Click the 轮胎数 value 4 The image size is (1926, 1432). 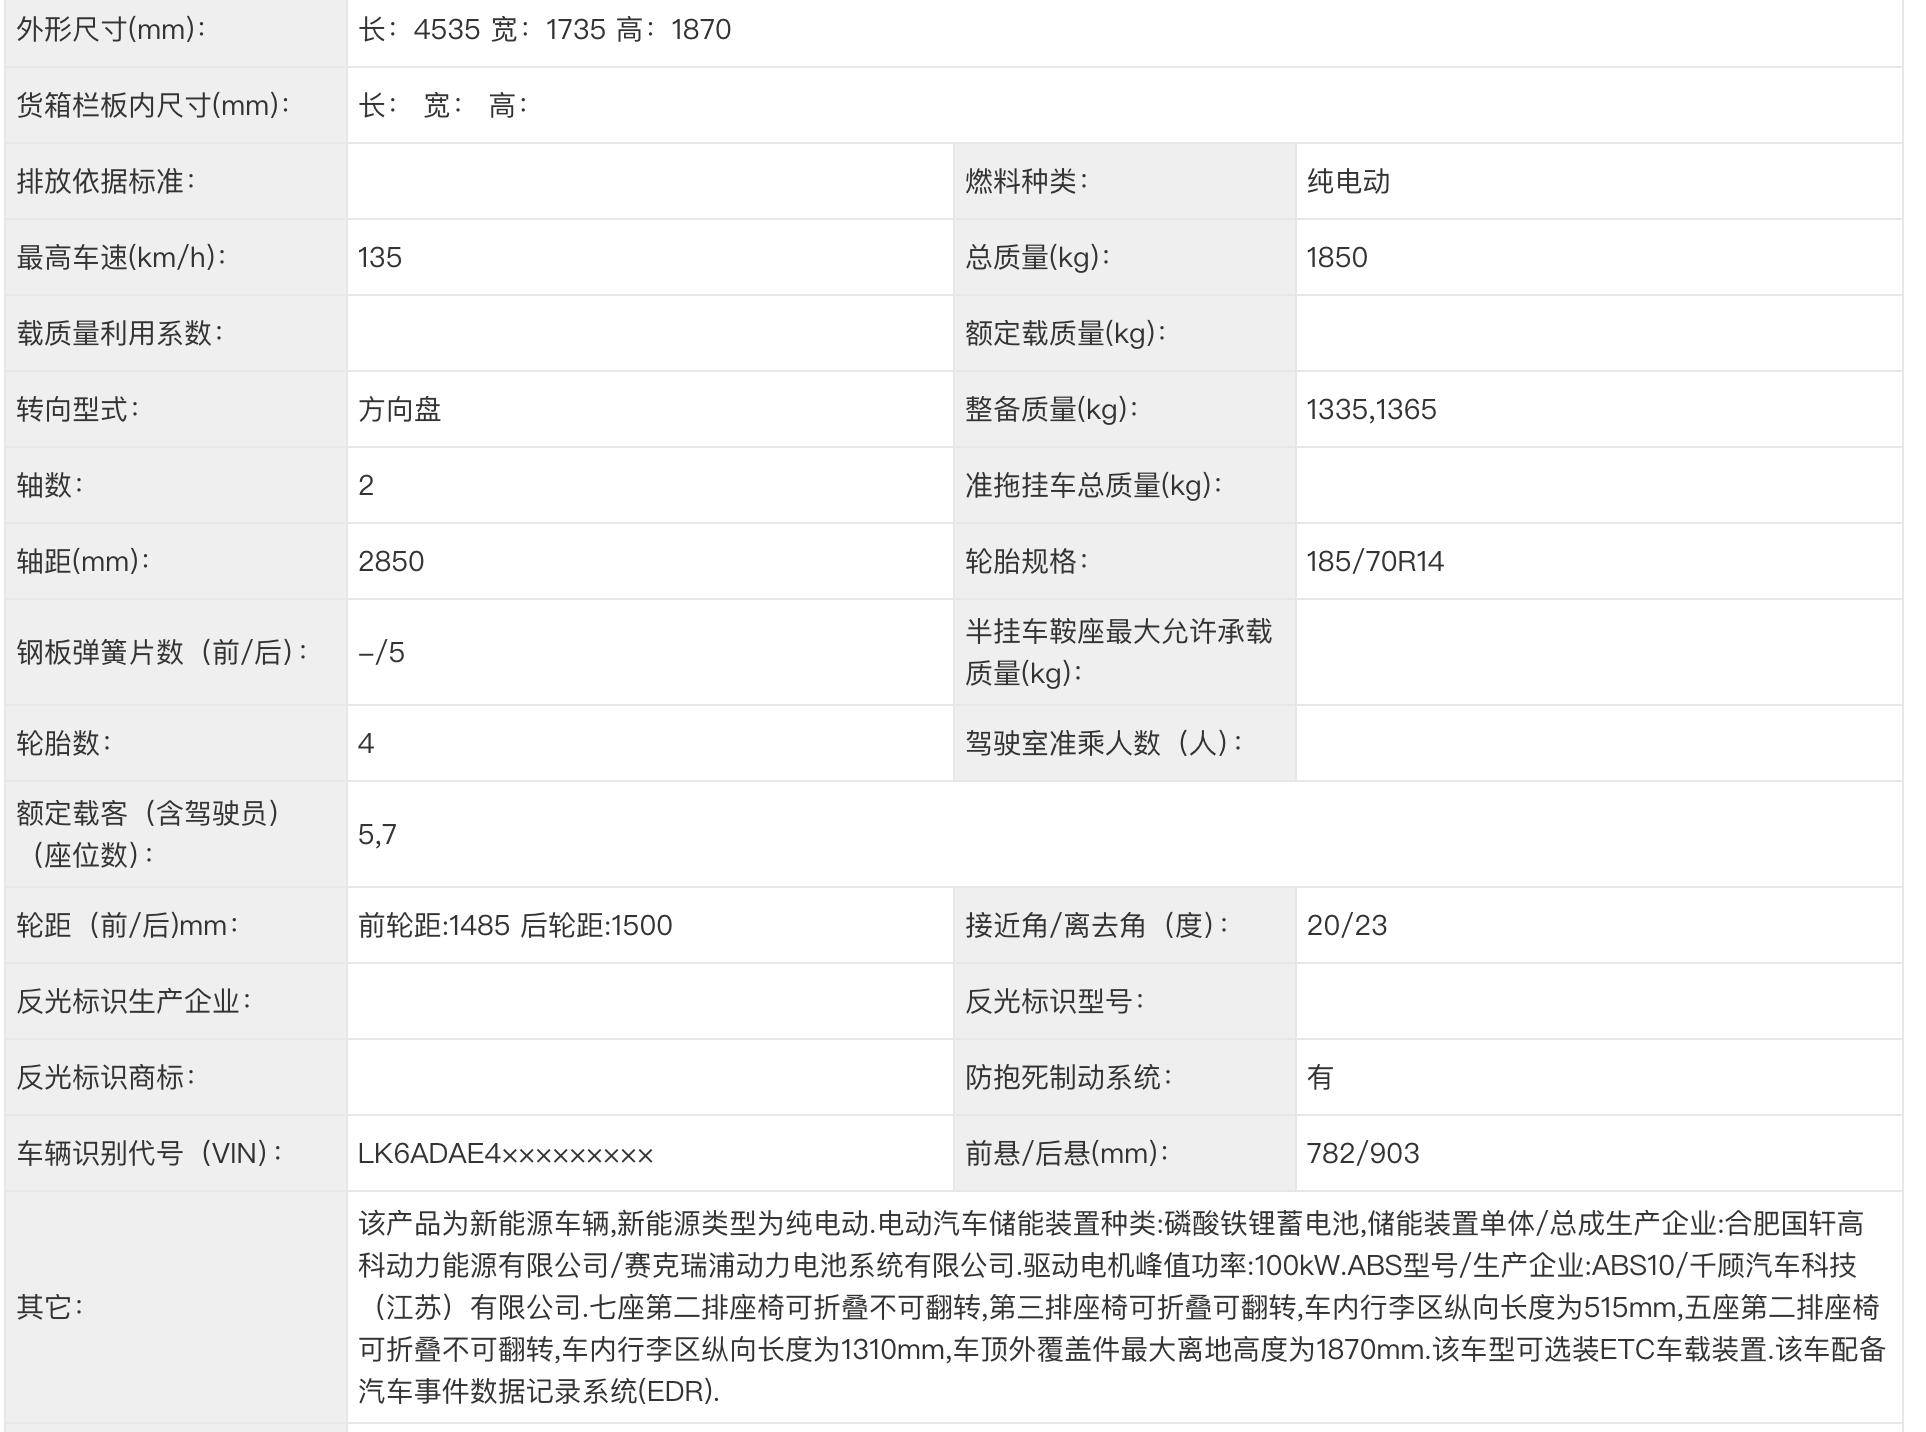(366, 744)
